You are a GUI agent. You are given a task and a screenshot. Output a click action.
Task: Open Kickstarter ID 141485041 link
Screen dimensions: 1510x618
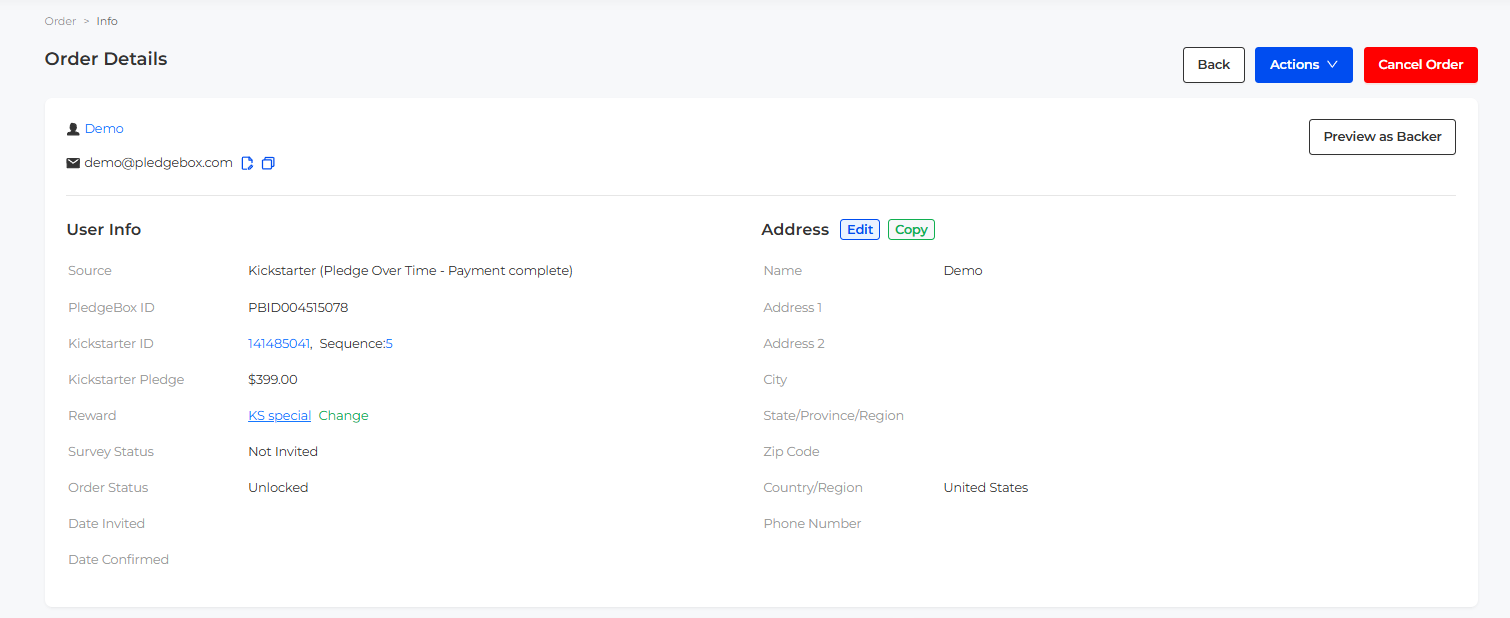[278, 344]
